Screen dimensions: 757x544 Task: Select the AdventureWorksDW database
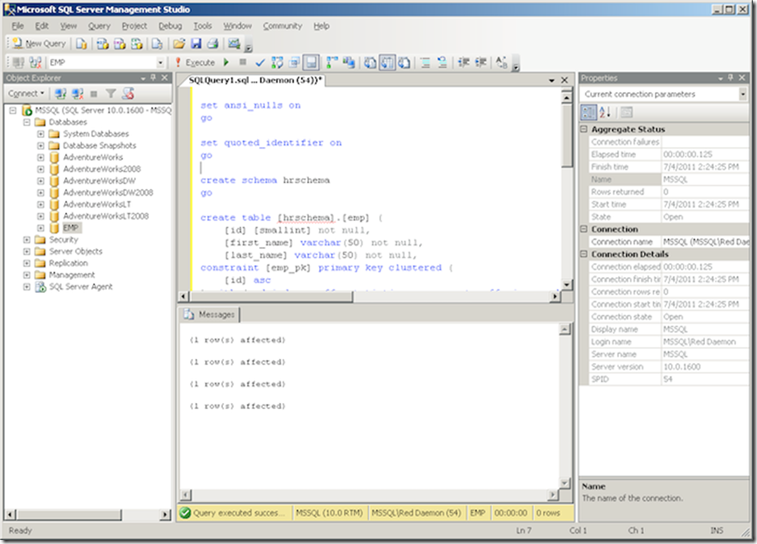tap(99, 181)
